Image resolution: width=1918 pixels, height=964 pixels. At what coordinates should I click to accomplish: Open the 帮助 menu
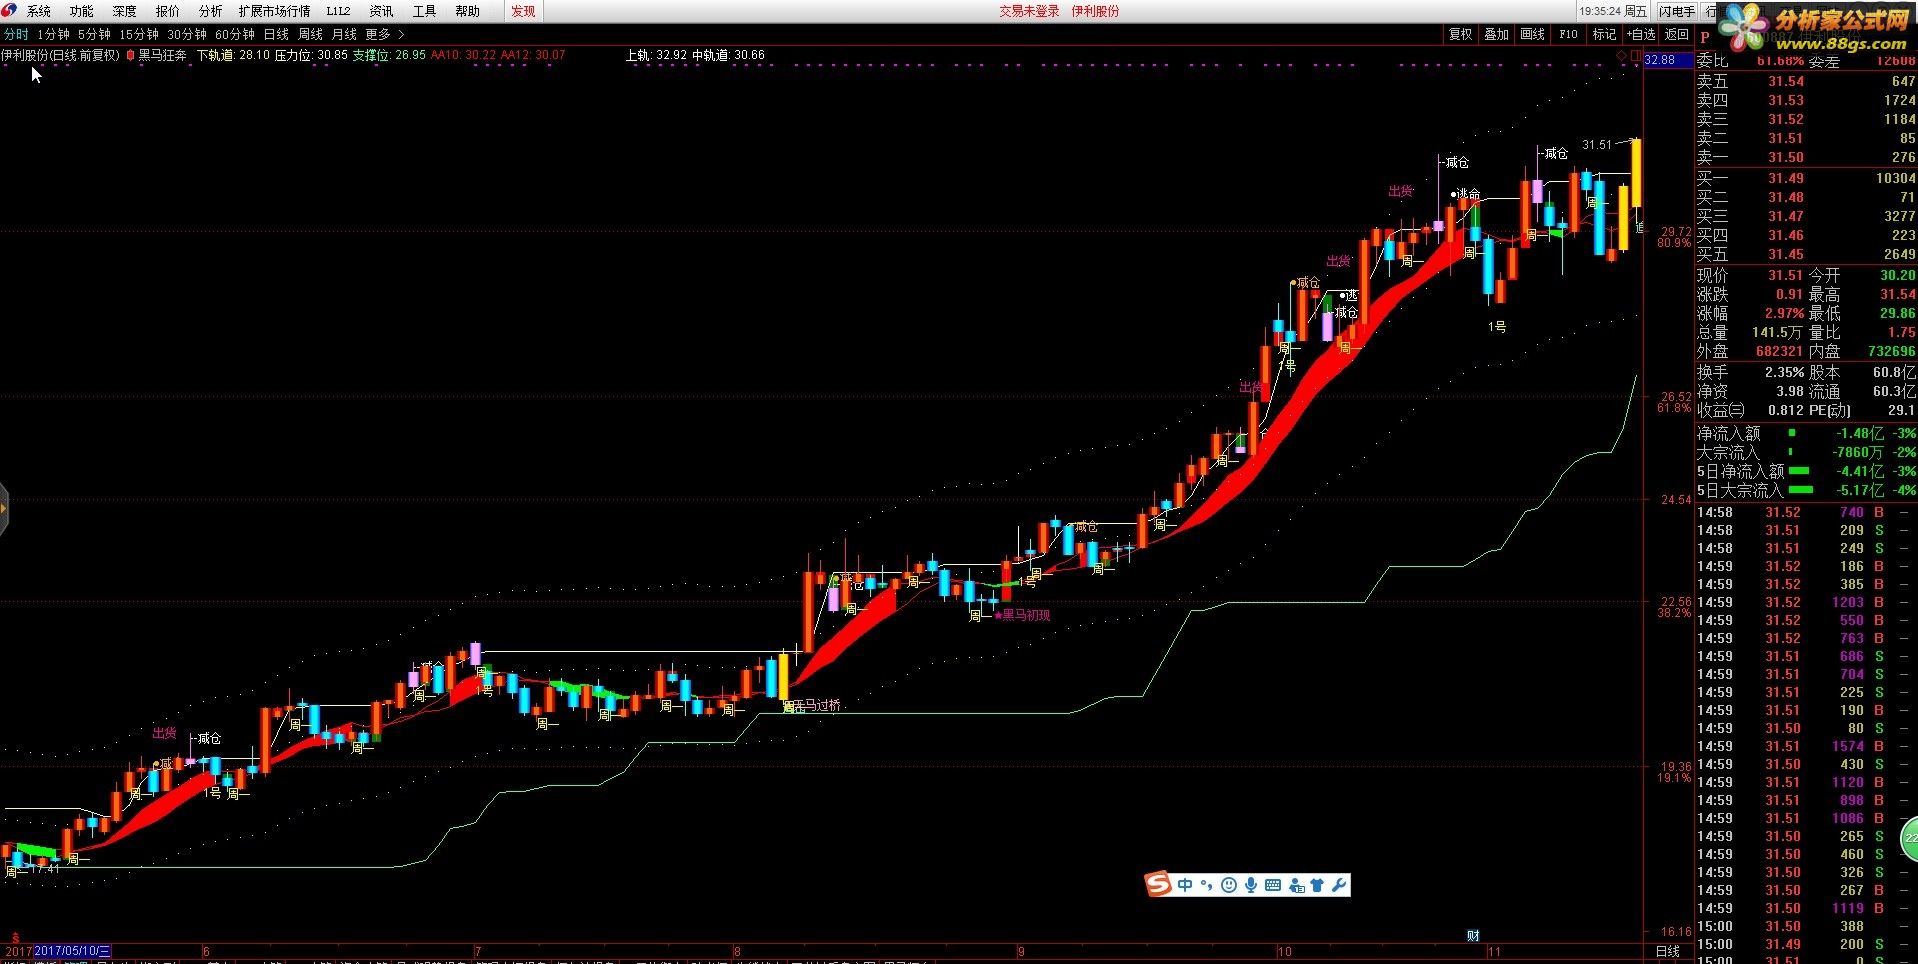[467, 11]
